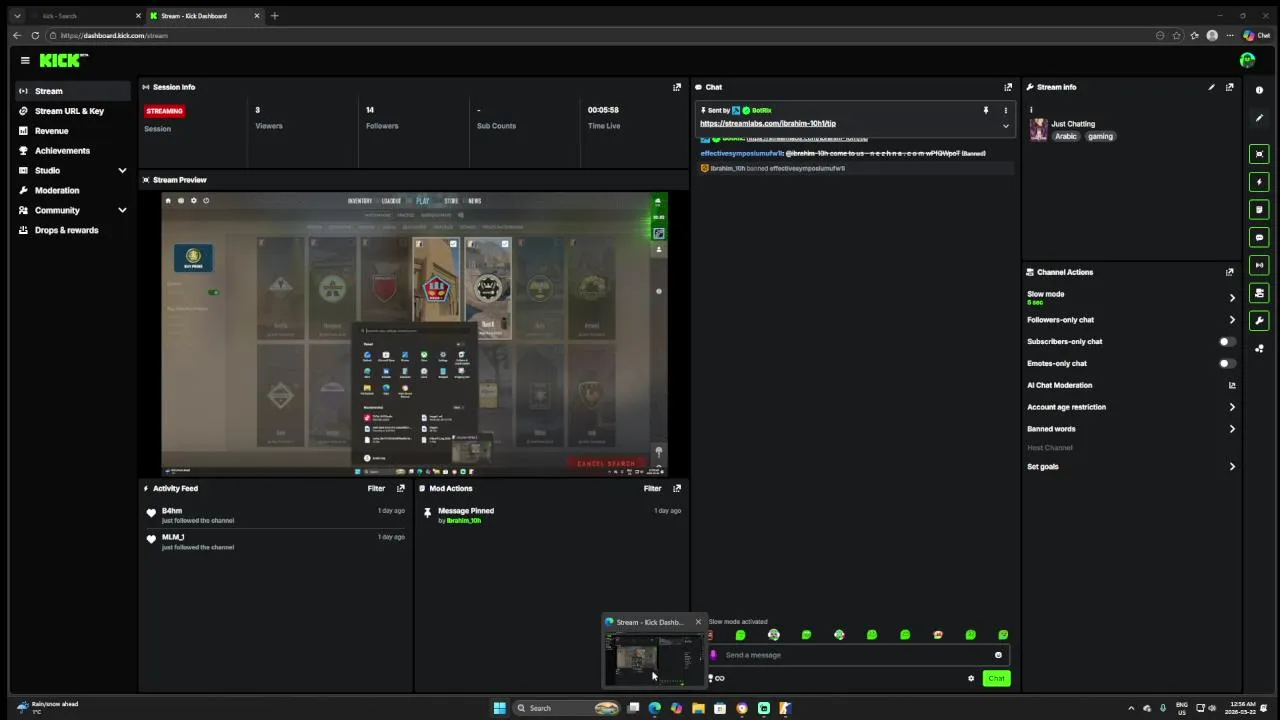This screenshot has width=1280, height=720.
Task: Select Stream in left sidebar
Action: tap(72, 91)
